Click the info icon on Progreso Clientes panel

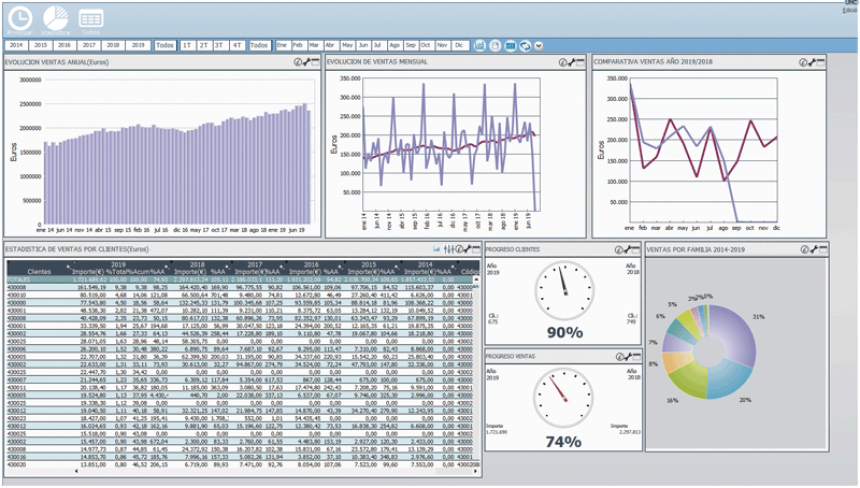(x=619, y=249)
